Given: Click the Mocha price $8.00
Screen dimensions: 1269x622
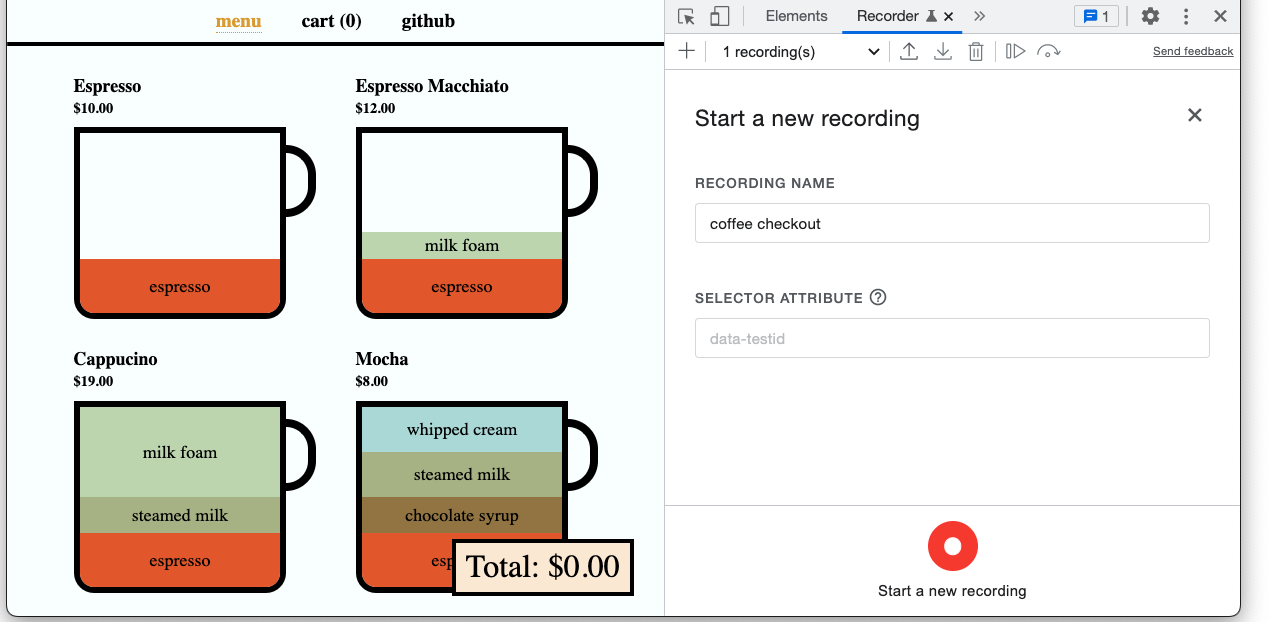Looking at the screenshot, I should (374, 381).
